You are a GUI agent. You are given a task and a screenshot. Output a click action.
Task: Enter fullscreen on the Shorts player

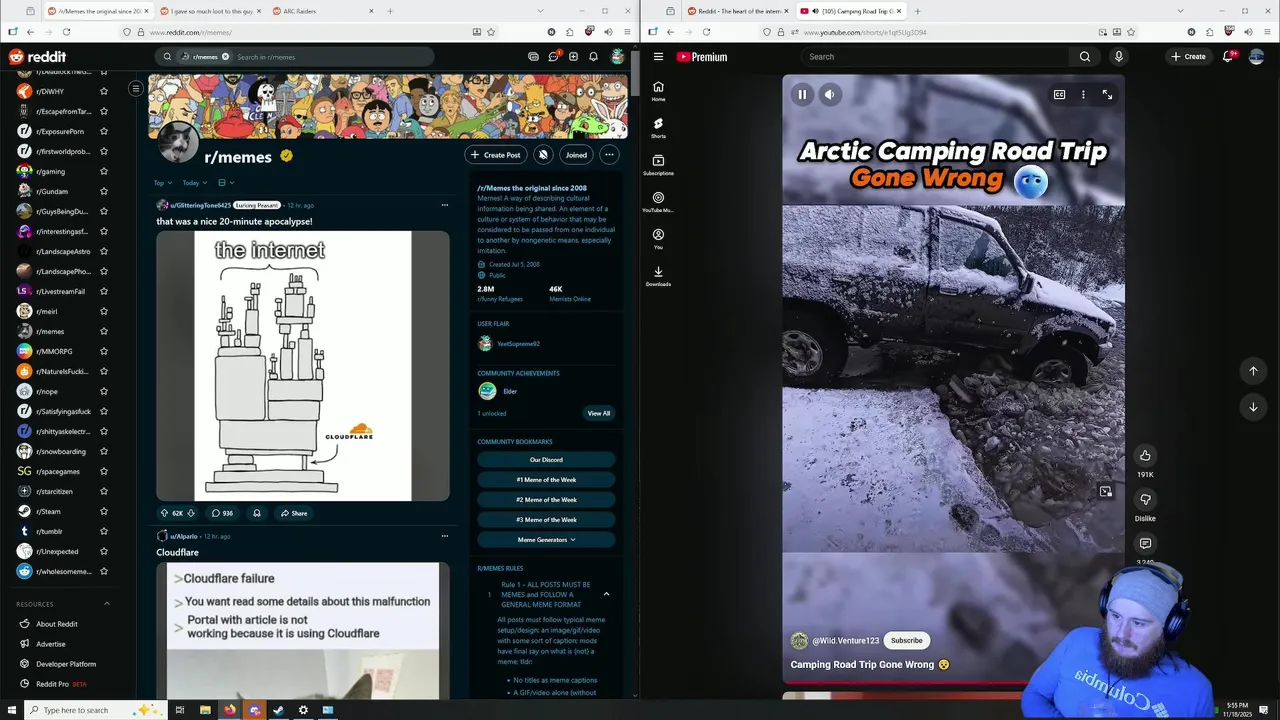(1107, 95)
